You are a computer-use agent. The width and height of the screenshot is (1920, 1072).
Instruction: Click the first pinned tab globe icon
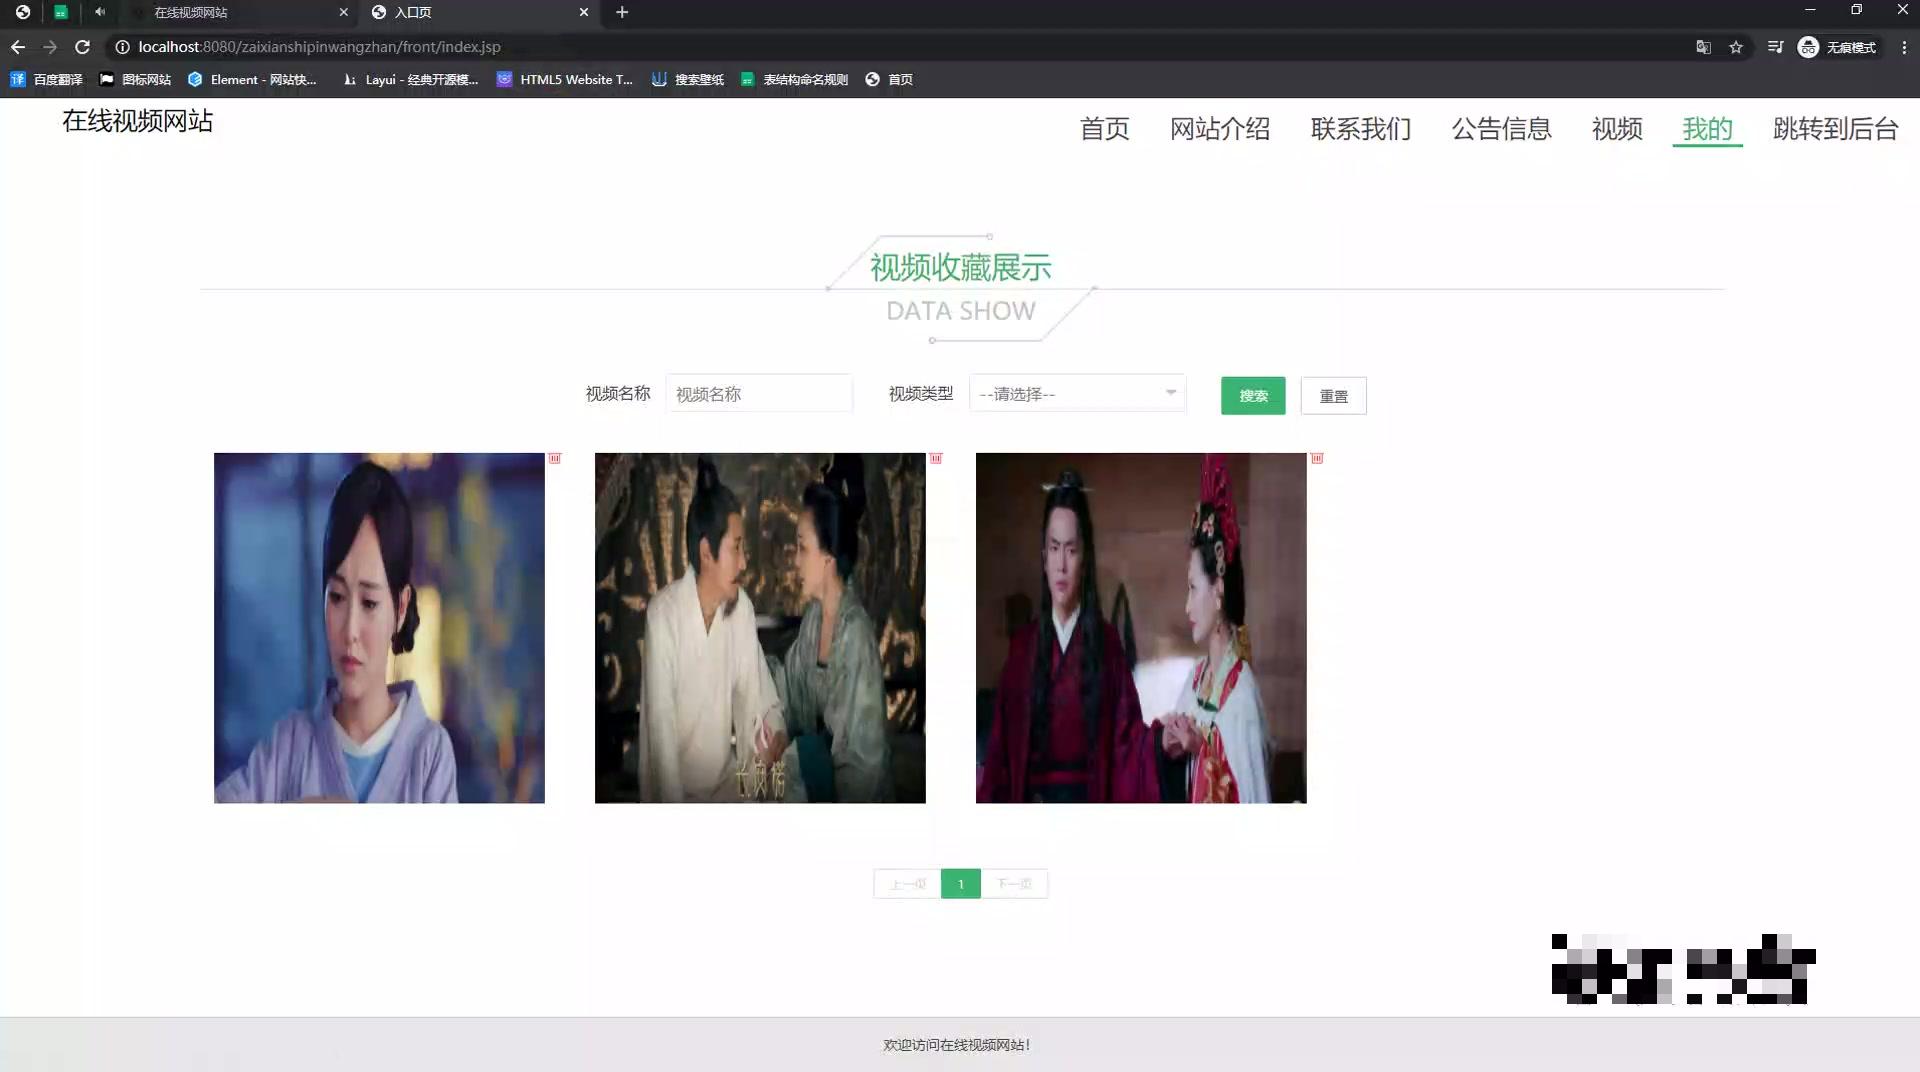(x=23, y=12)
